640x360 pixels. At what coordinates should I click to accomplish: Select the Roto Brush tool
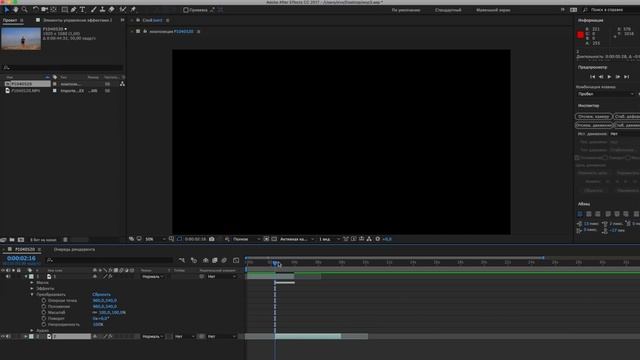pyautogui.click(x=123, y=9)
